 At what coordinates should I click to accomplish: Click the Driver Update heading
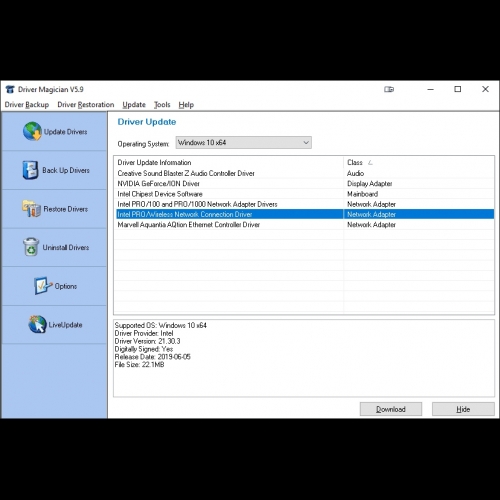[147, 122]
